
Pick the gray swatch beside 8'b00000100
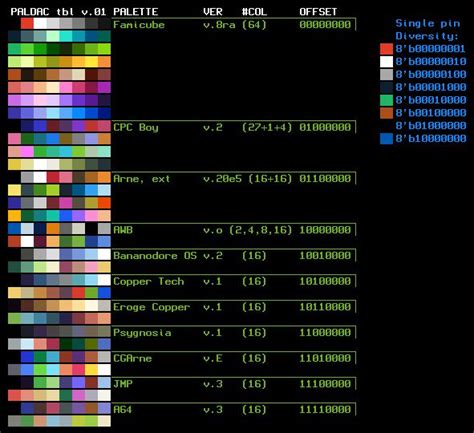point(386,75)
